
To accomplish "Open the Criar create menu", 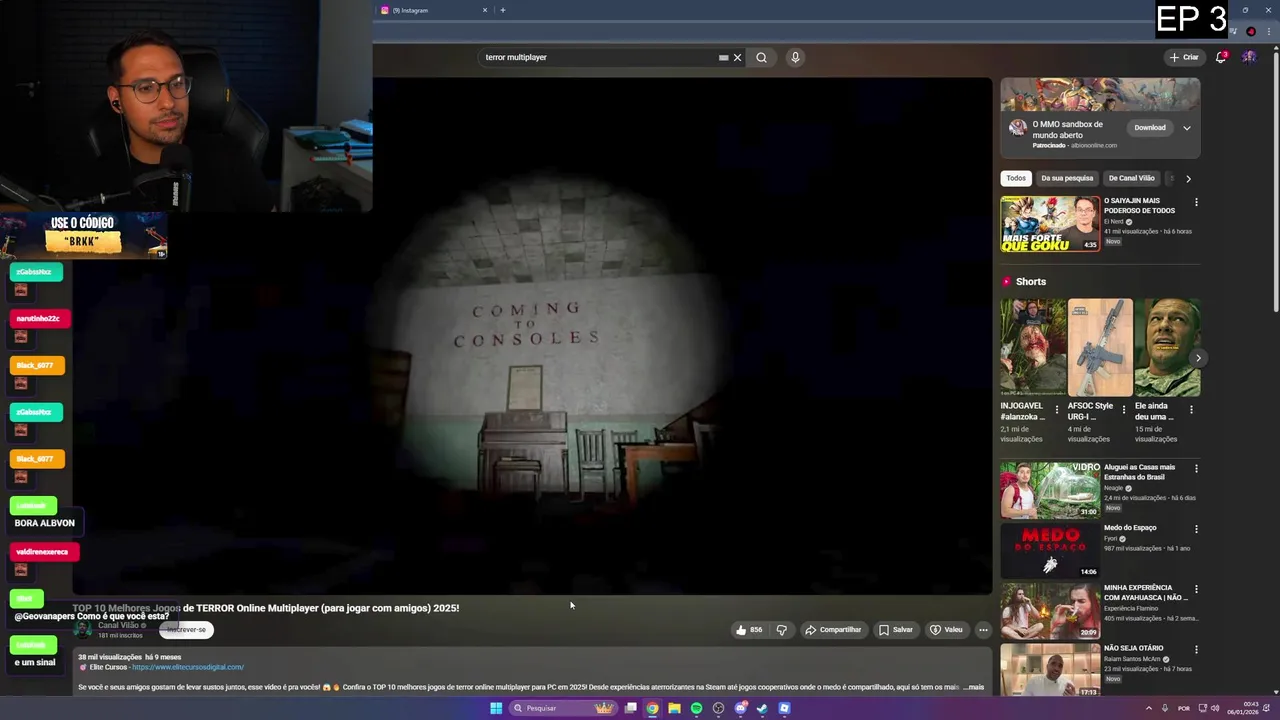I will (1184, 57).
